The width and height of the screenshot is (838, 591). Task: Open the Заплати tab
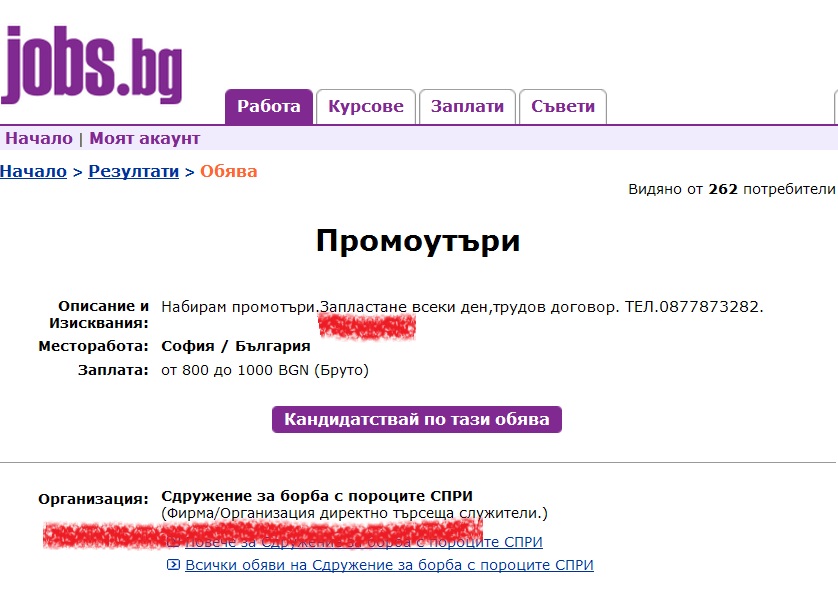coord(467,107)
